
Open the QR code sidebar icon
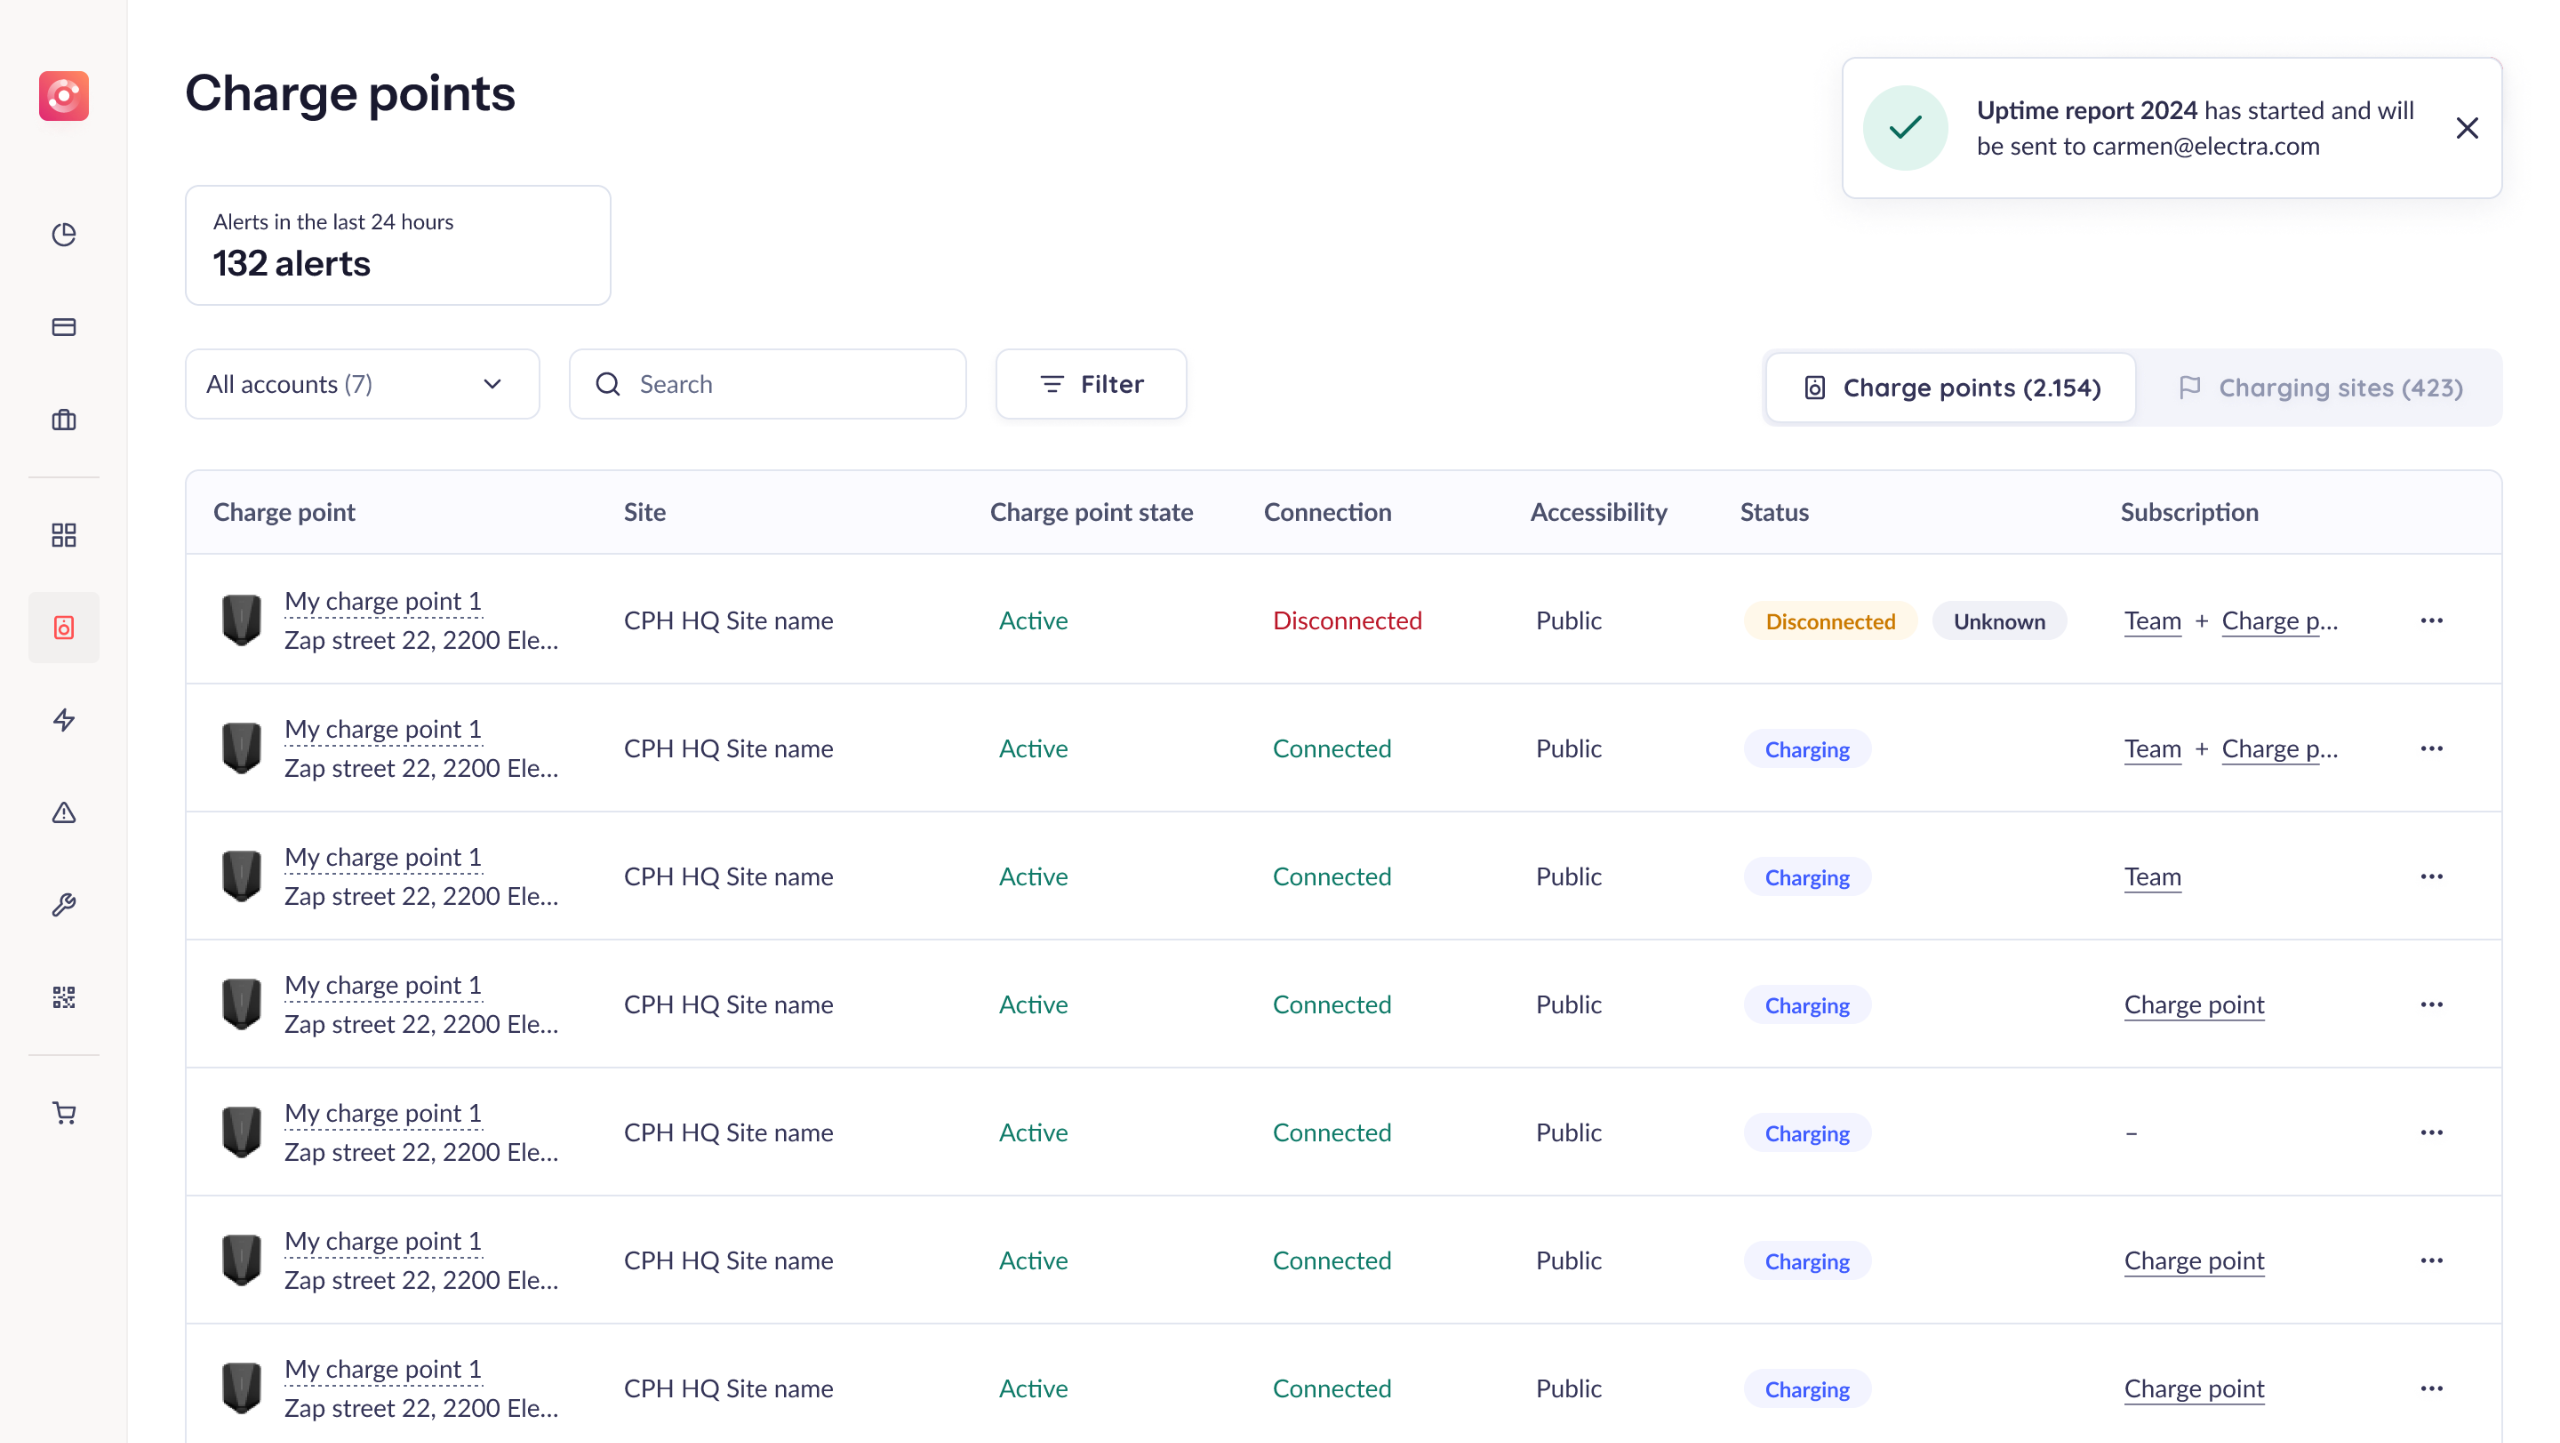coord(64,997)
